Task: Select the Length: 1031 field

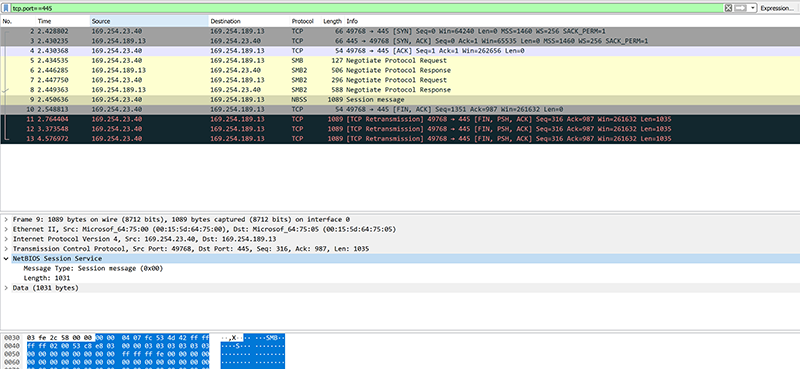Action: click(46, 278)
